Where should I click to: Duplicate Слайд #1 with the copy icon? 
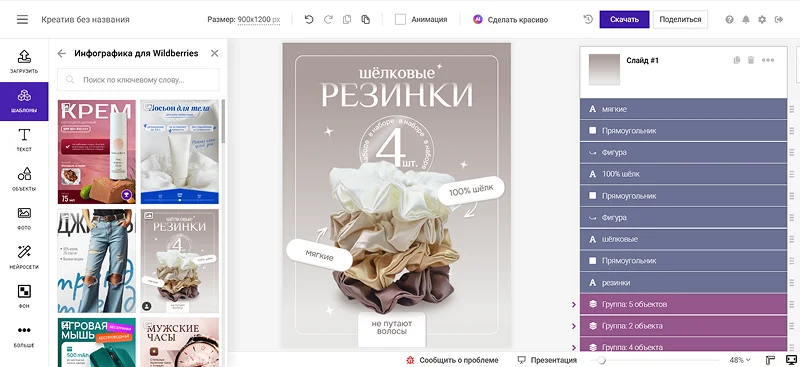[736, 60]
